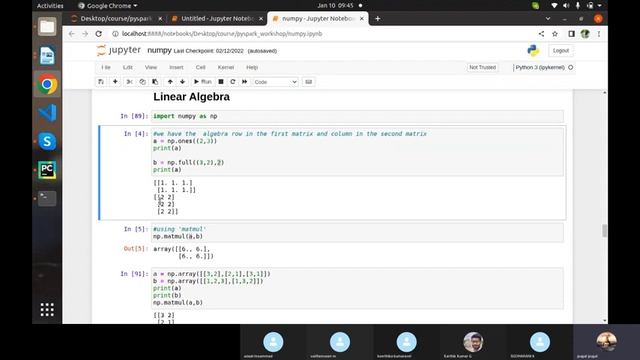Toggle the Chrome side panel icon
This screenshot has height=360, width=640.
[x=571, y=34]
